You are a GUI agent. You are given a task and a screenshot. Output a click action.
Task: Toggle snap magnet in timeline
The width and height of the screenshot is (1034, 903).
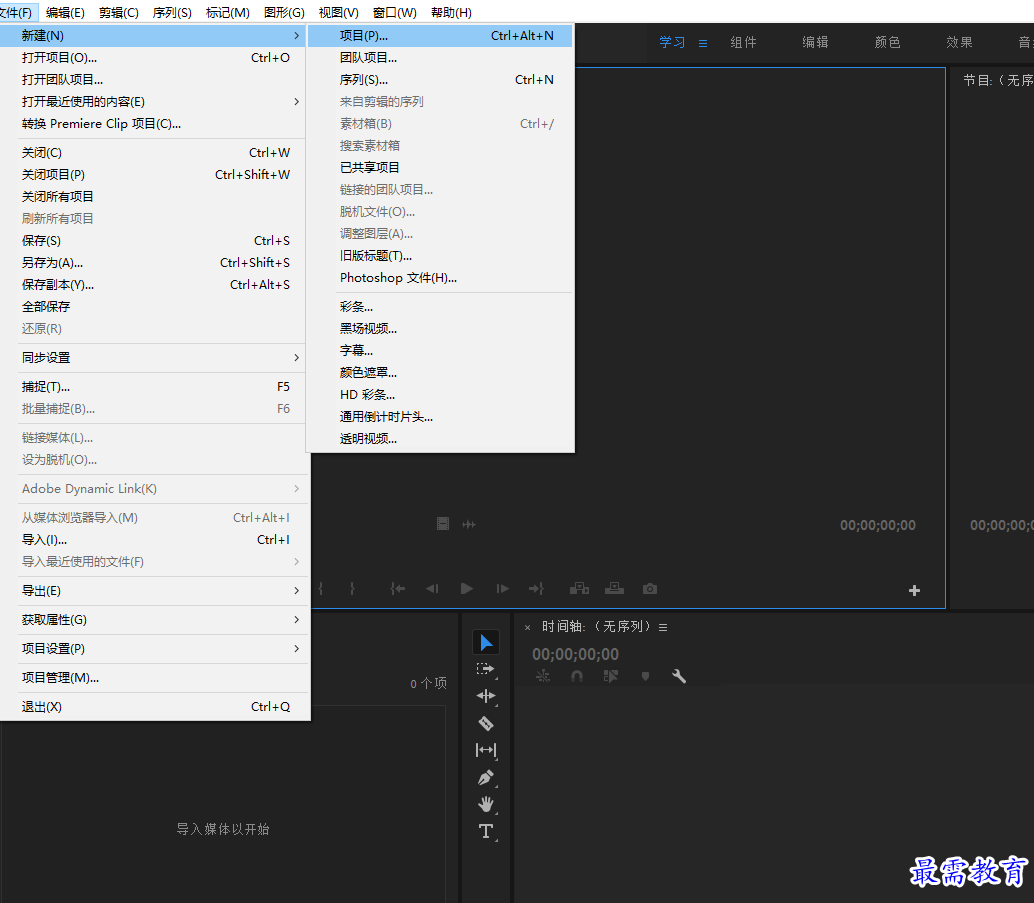(x=577, y=676)
